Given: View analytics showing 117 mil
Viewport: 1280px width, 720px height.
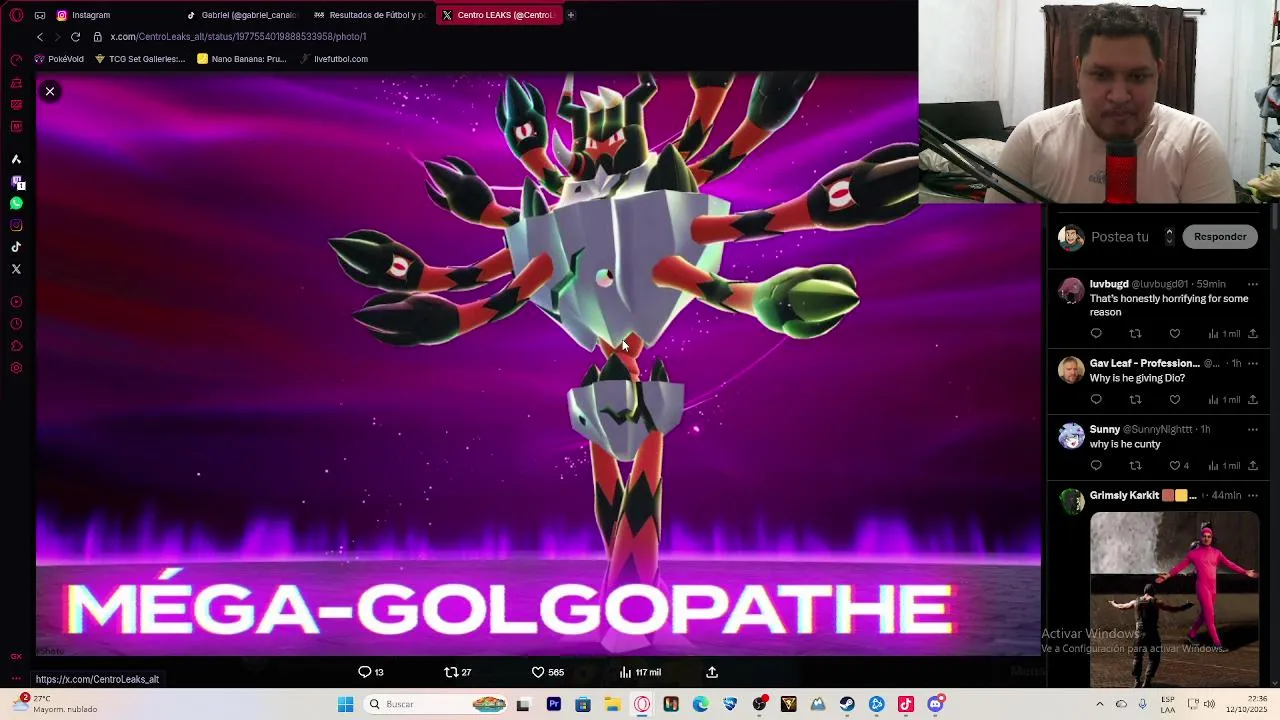Looking at the screenshot, I should pos(640,672).
